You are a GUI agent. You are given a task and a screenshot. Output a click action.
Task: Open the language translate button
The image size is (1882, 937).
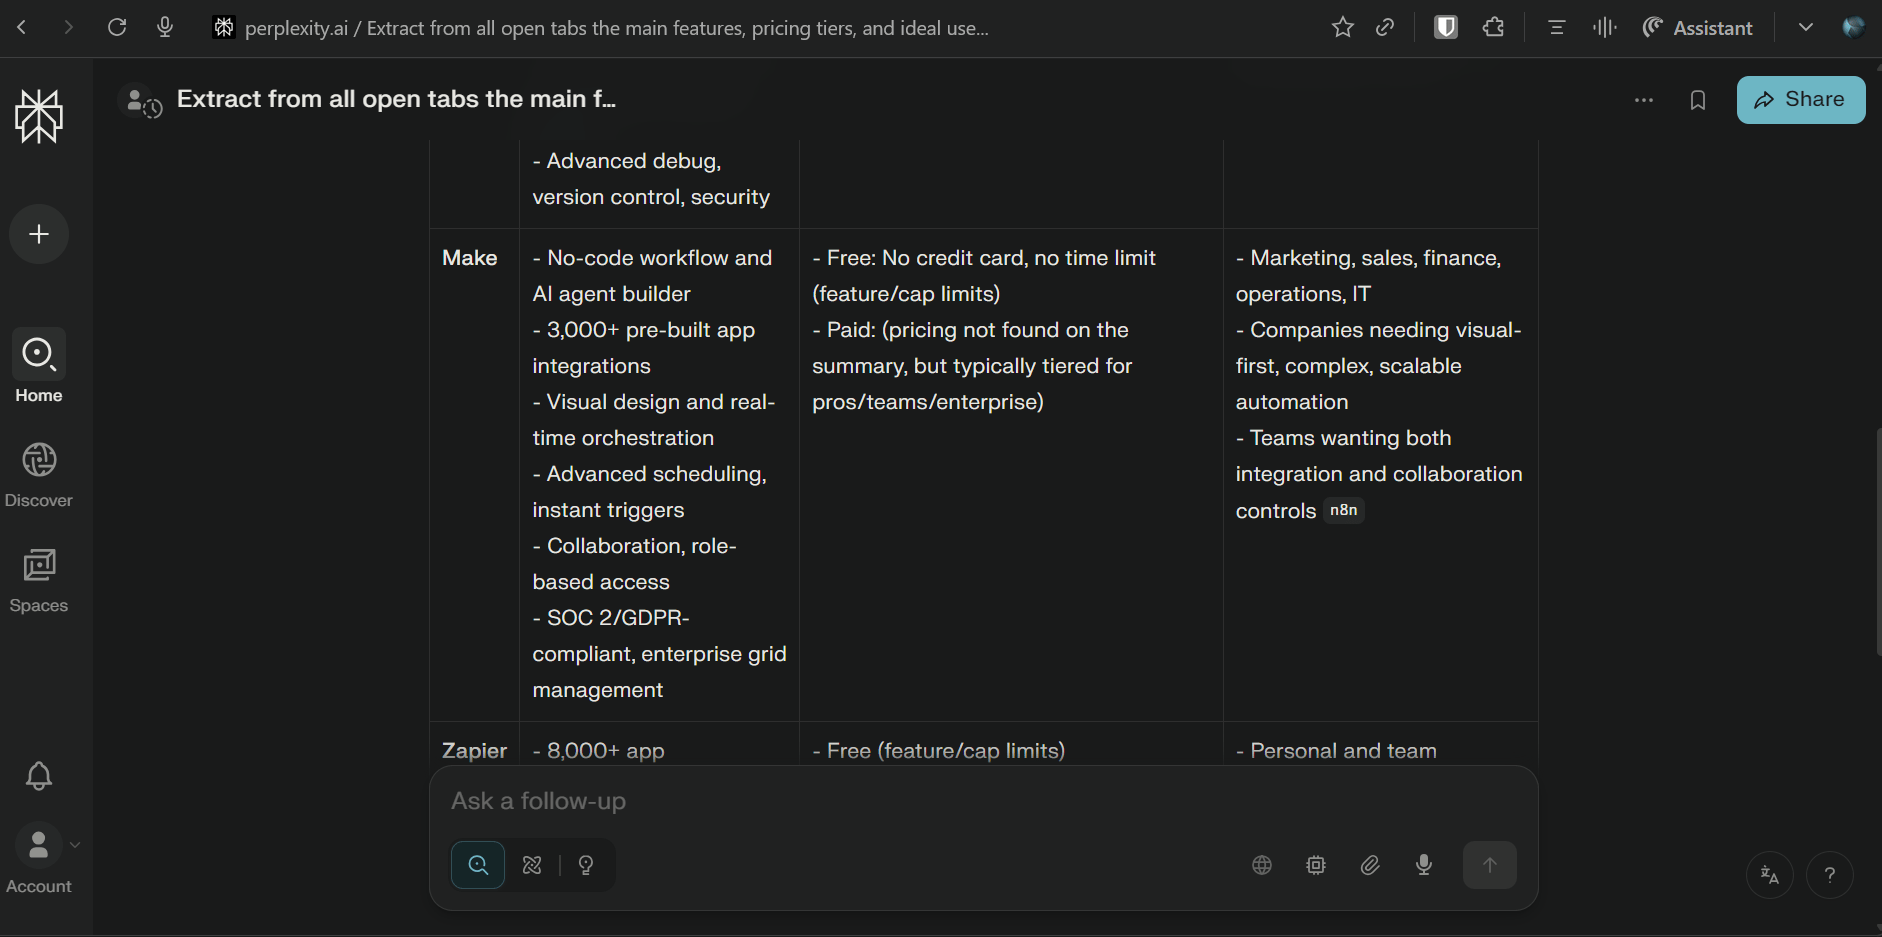tap(1770, 875)
